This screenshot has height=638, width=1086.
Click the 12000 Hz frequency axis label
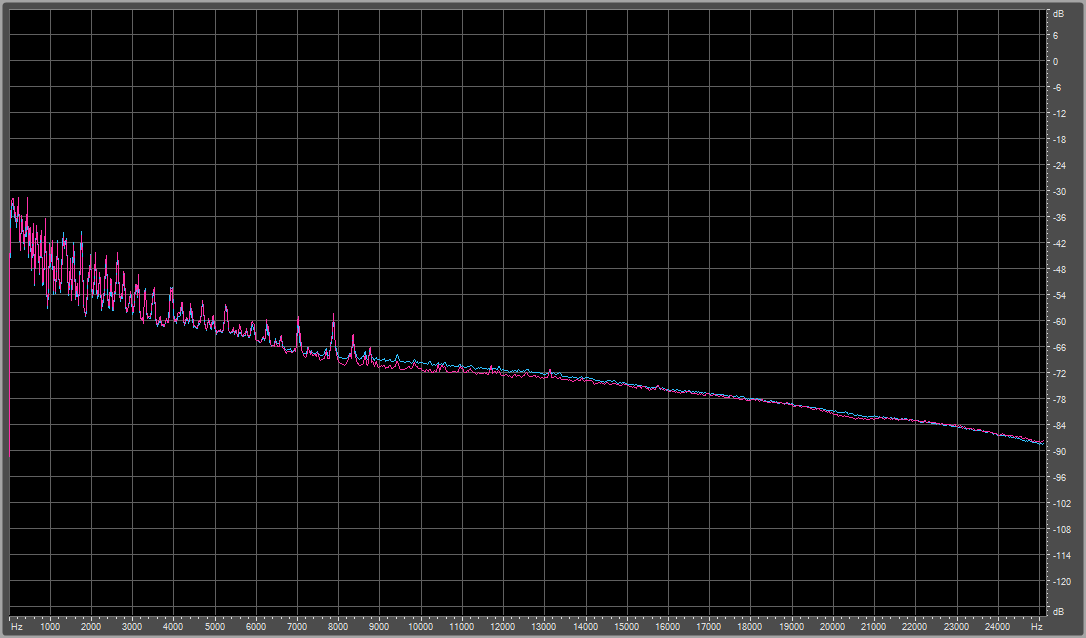pos(503,626)
